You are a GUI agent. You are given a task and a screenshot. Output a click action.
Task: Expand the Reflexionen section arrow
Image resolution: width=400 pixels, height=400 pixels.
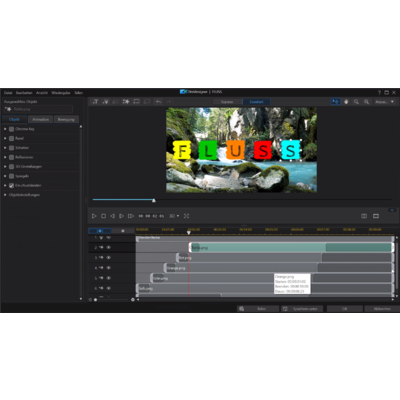5,157
